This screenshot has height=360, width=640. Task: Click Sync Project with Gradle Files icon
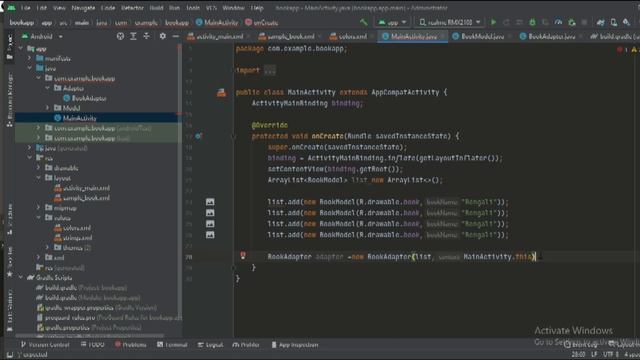point(600,22)
